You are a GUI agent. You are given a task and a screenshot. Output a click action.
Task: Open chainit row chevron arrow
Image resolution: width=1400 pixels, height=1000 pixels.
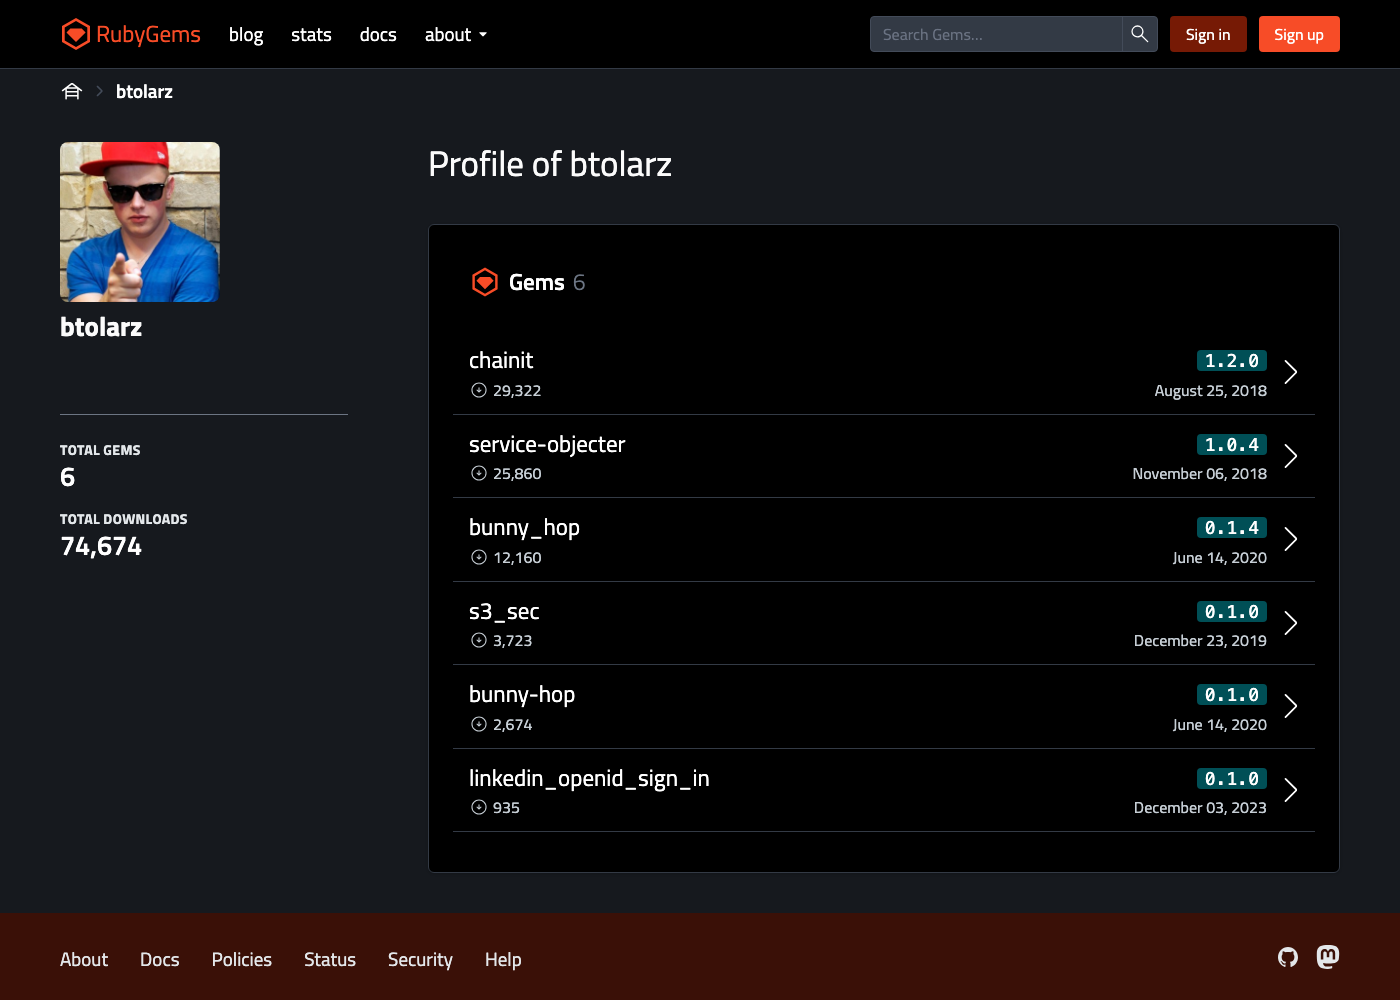click(x=1291, y=372)
